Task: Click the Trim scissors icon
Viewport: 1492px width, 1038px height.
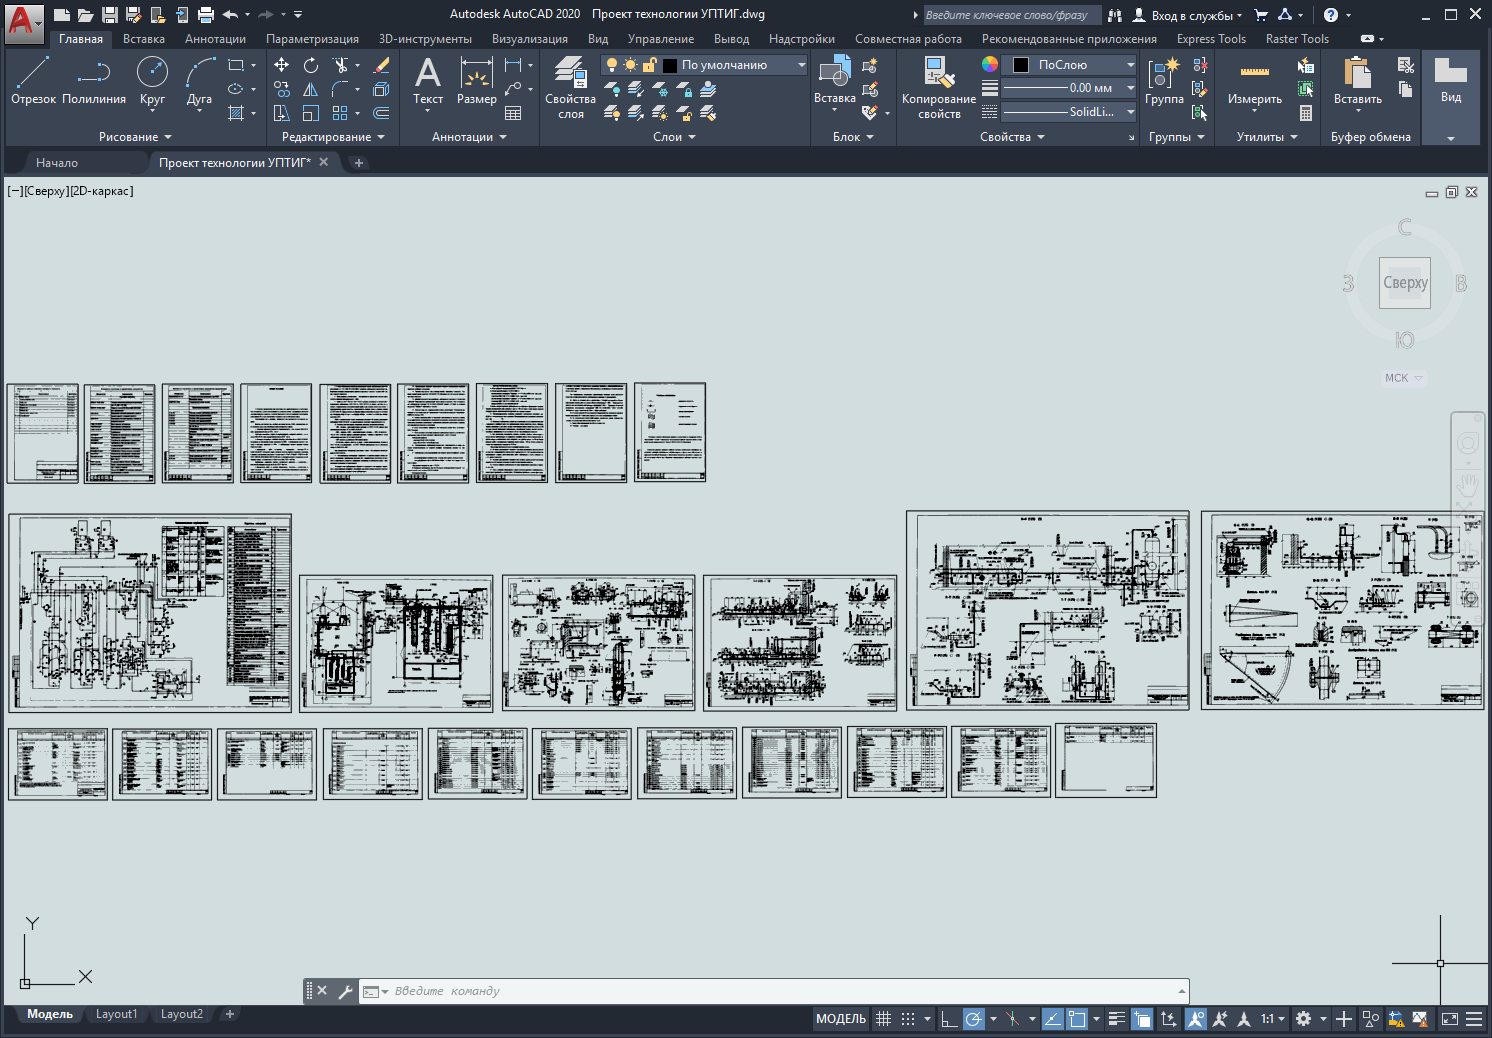Action: tap(341, 65)
